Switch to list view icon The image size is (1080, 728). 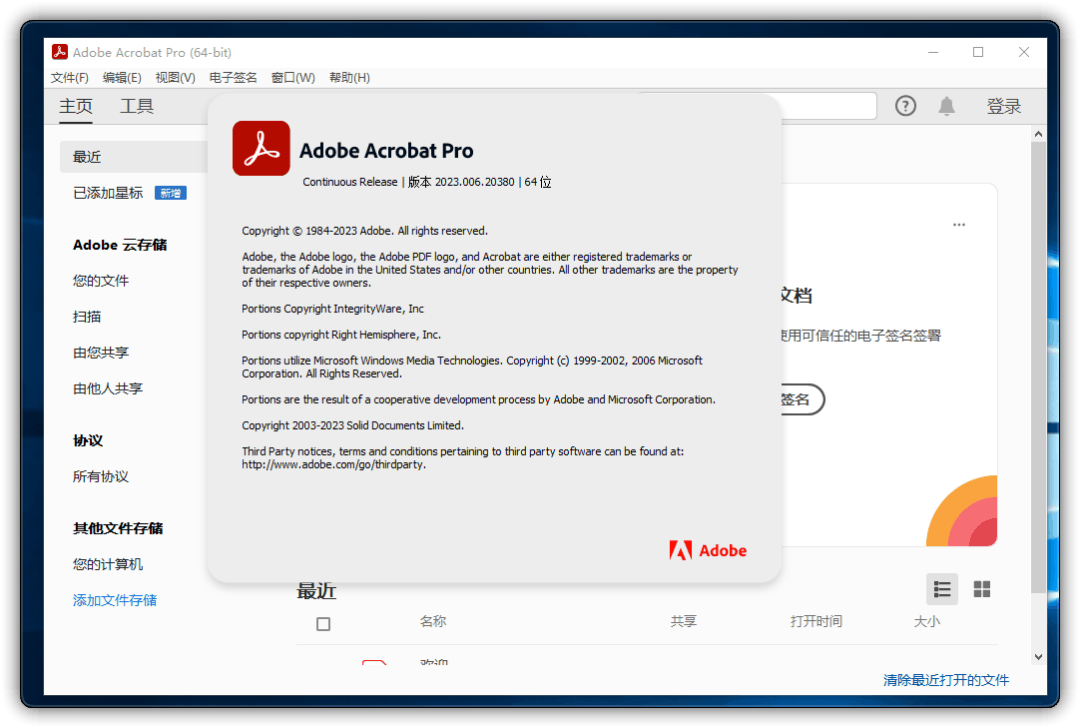[x=942, y=589]
